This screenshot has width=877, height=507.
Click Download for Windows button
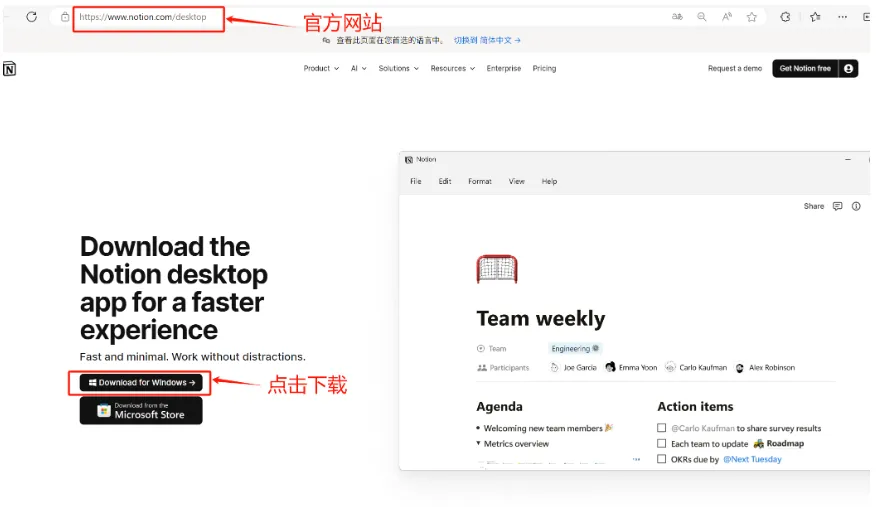point(141,383)
